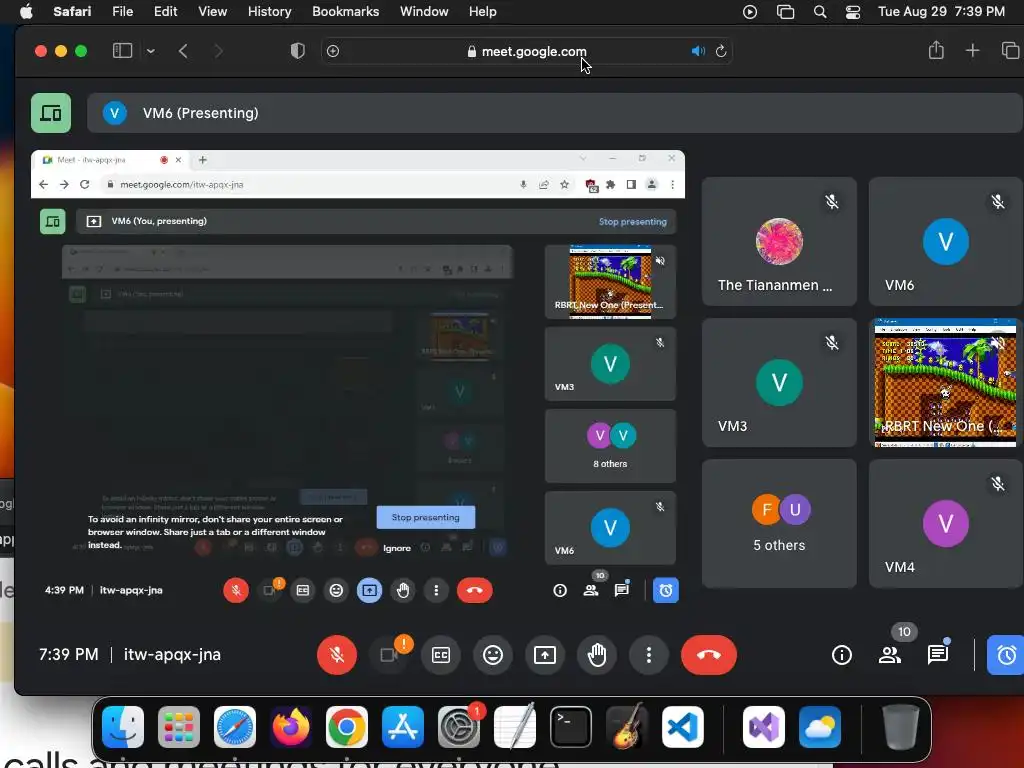Go back in Safari

pyautogui.click(x=184, y=51)
